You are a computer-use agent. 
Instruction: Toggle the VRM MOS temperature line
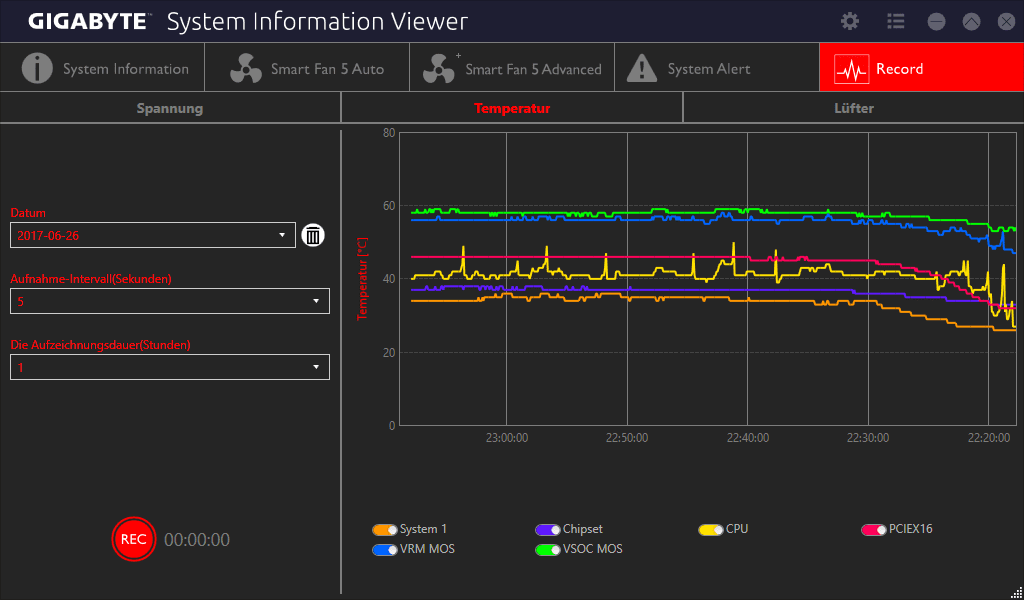click(x=385, y=550)
